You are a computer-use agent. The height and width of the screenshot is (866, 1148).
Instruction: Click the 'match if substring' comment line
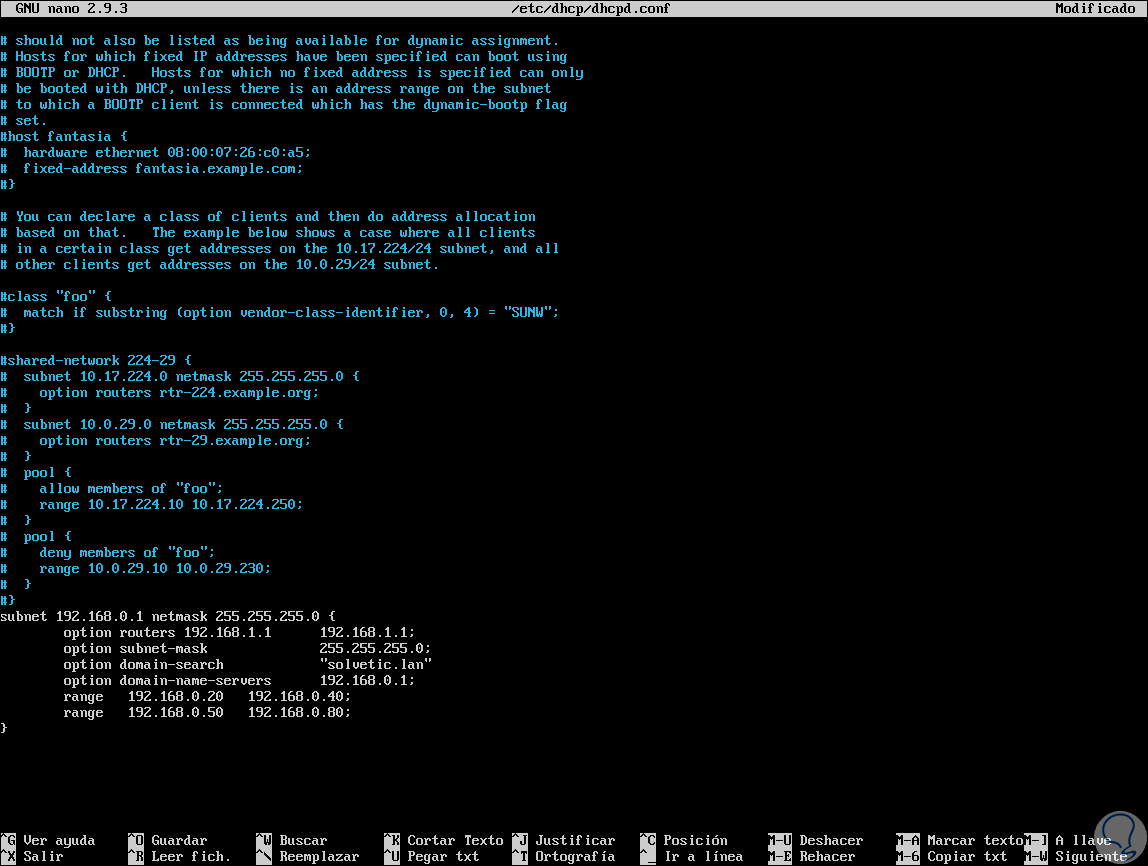280,313
